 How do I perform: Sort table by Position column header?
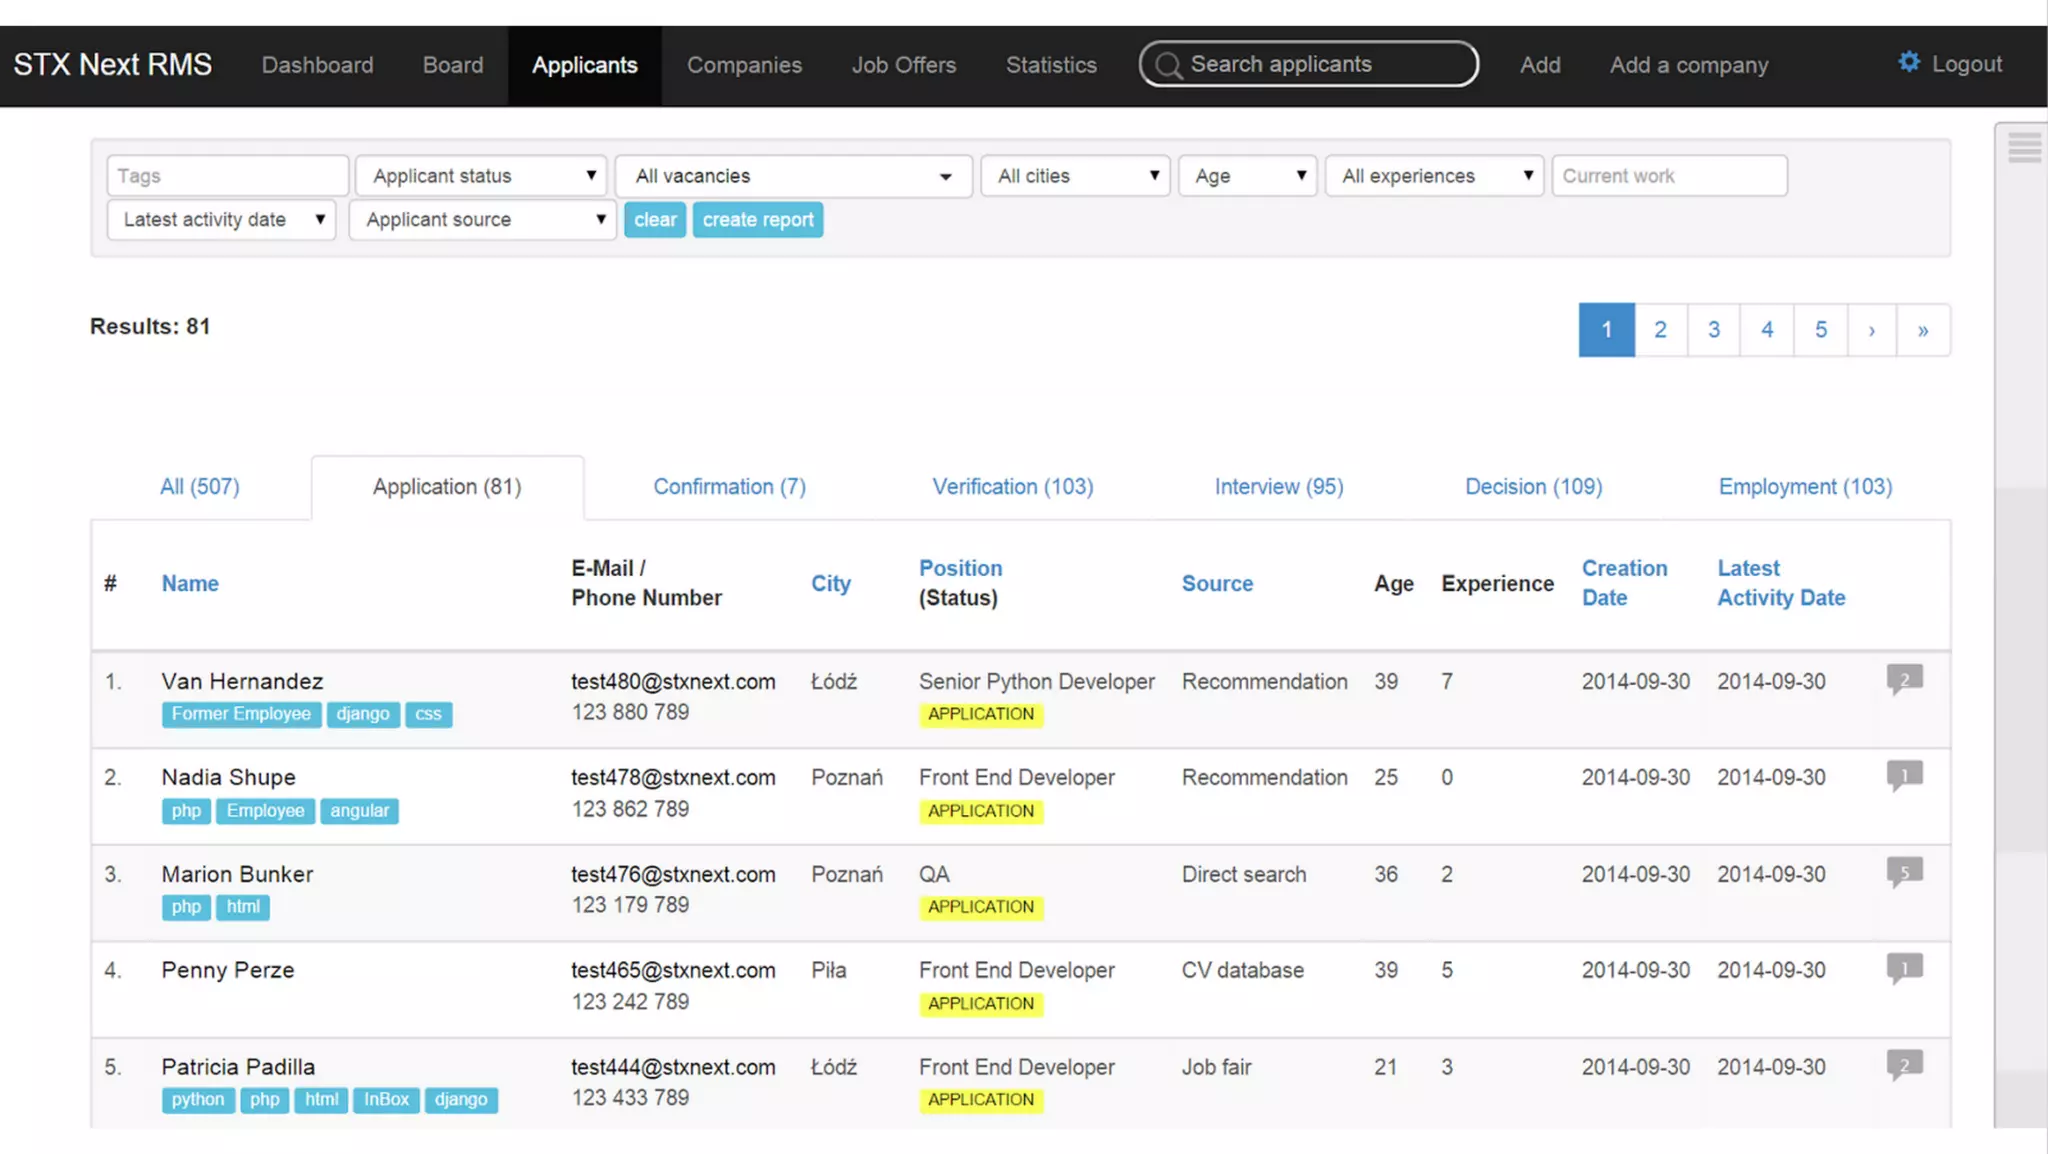click(960, 568)
